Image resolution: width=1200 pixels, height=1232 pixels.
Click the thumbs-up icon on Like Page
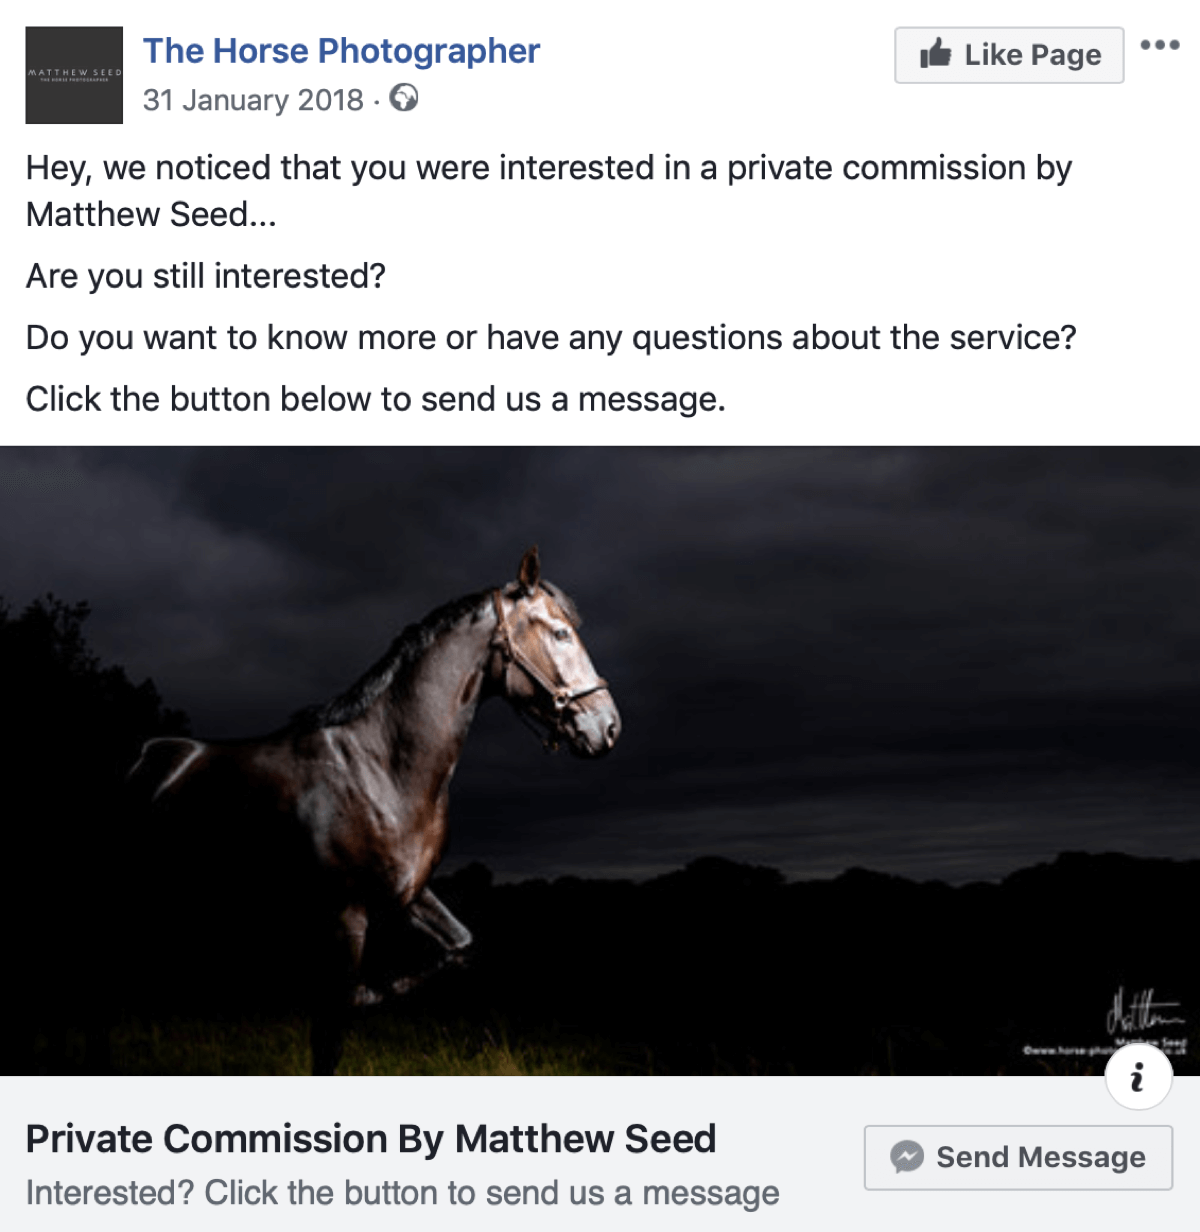(x=936, y=55)
